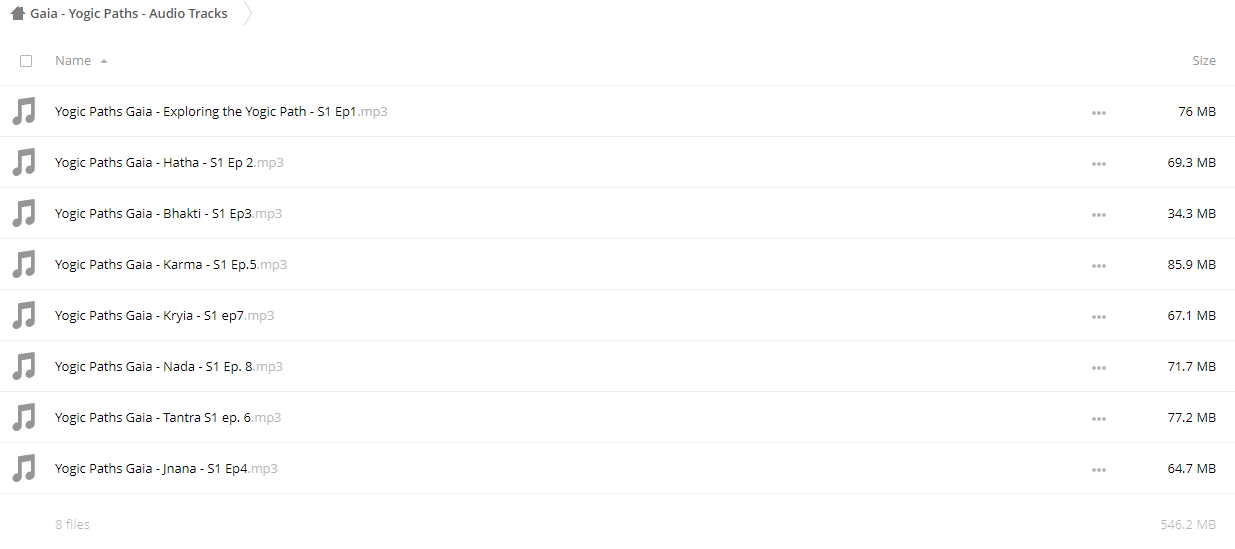Click music note icon for Hatha track
Viewport: 1235px width, 549px height.
click(x=24, y=162)
